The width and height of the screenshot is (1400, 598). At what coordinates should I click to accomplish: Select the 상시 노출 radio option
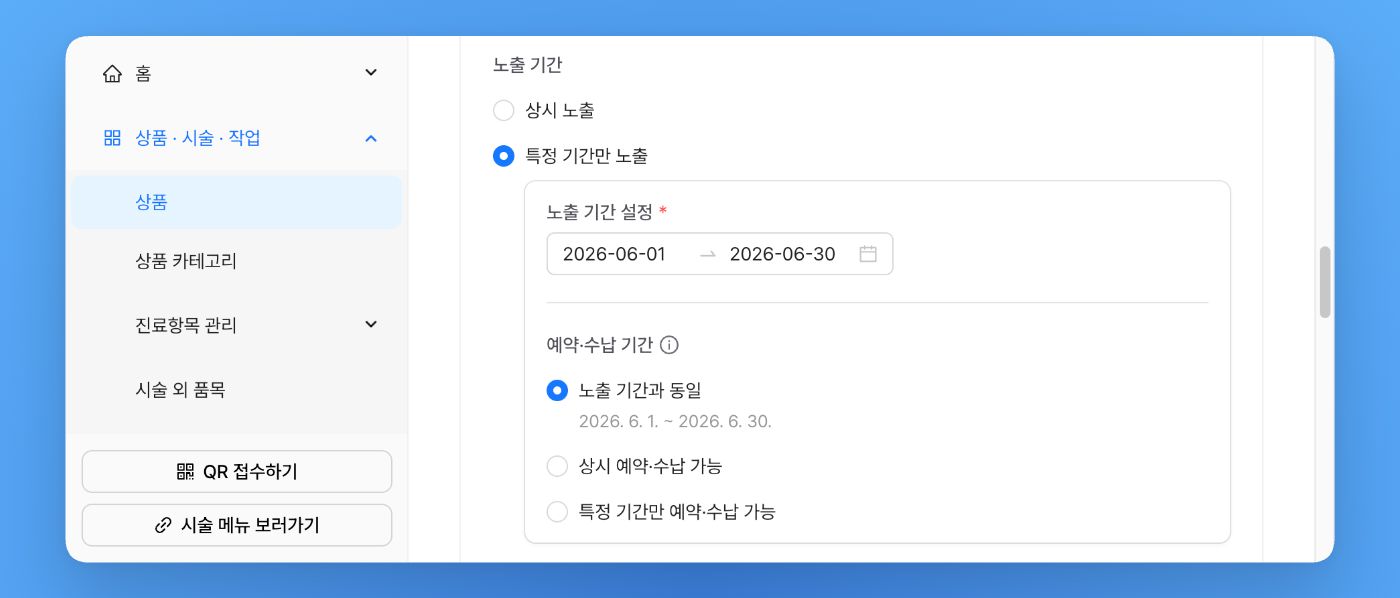pos(504,111)
